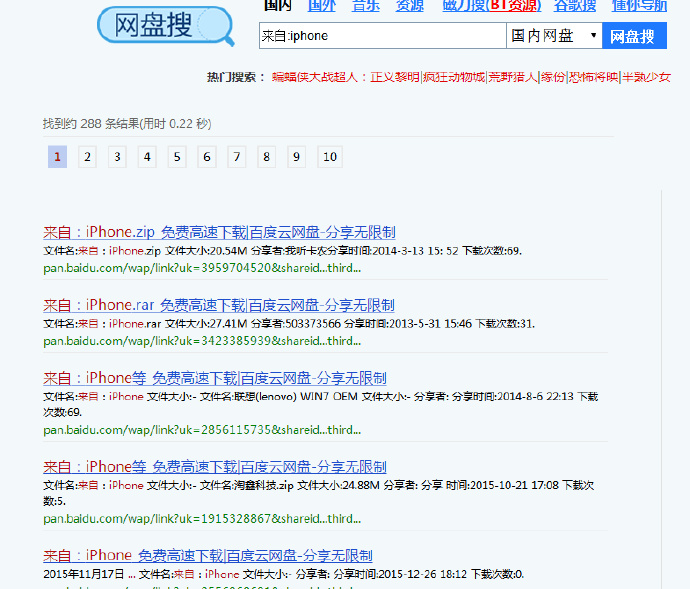Open iPhone等 result above the 鸿鑫科技.zip description
The image size is (690, 589).
click(x=215, y=467)
